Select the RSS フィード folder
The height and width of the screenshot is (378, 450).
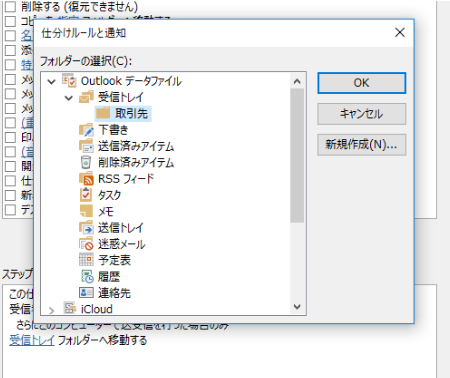tap(126, 179)
